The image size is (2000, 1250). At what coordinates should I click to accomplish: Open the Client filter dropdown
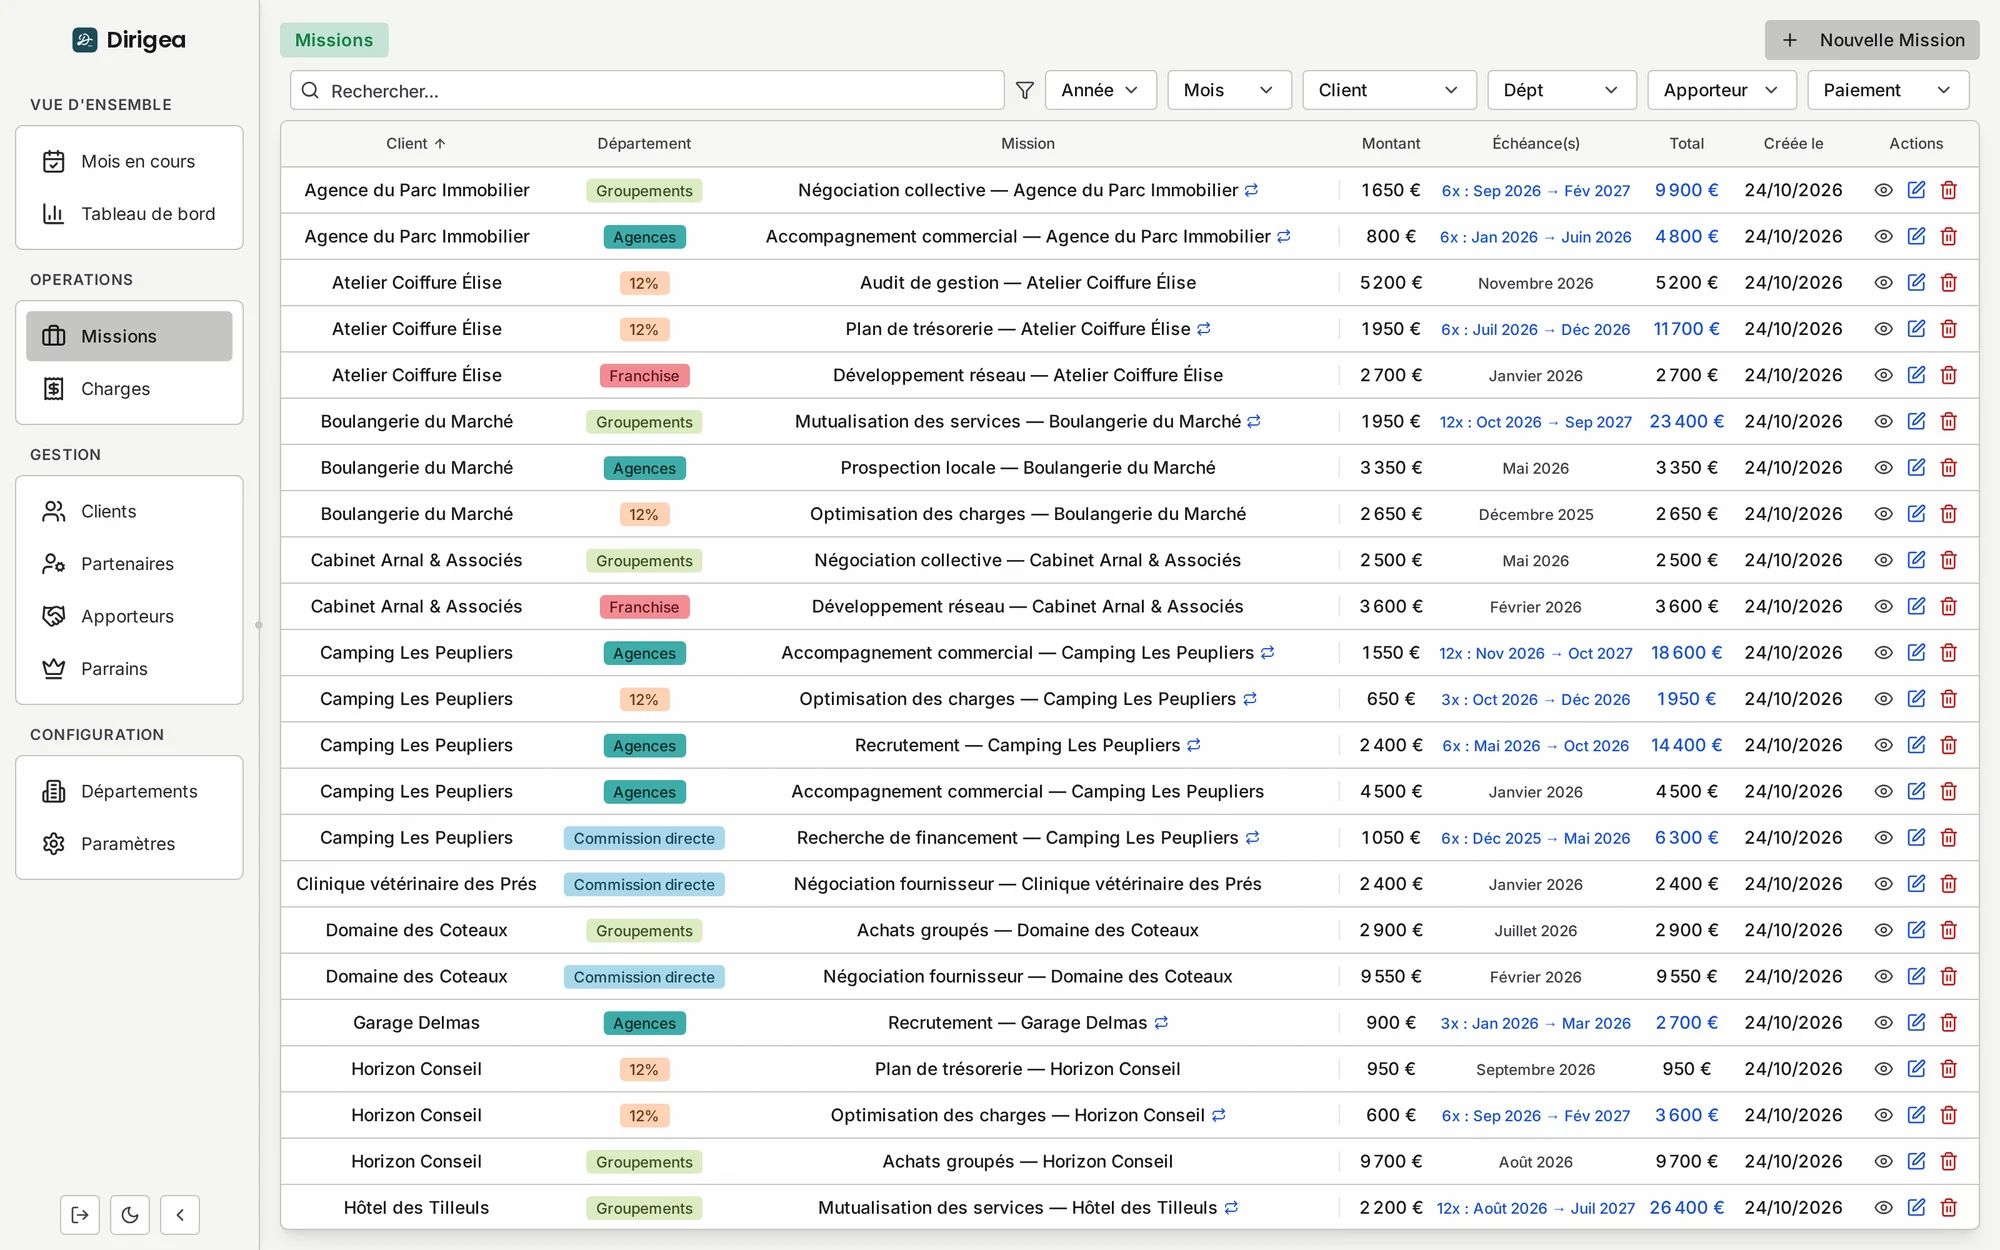click(x=1389, y=90)
